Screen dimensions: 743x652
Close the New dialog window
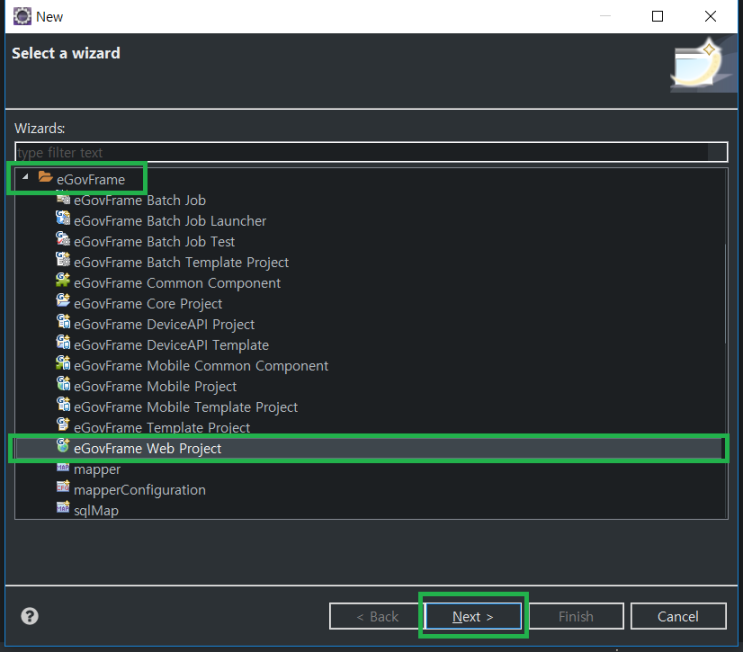710,17
